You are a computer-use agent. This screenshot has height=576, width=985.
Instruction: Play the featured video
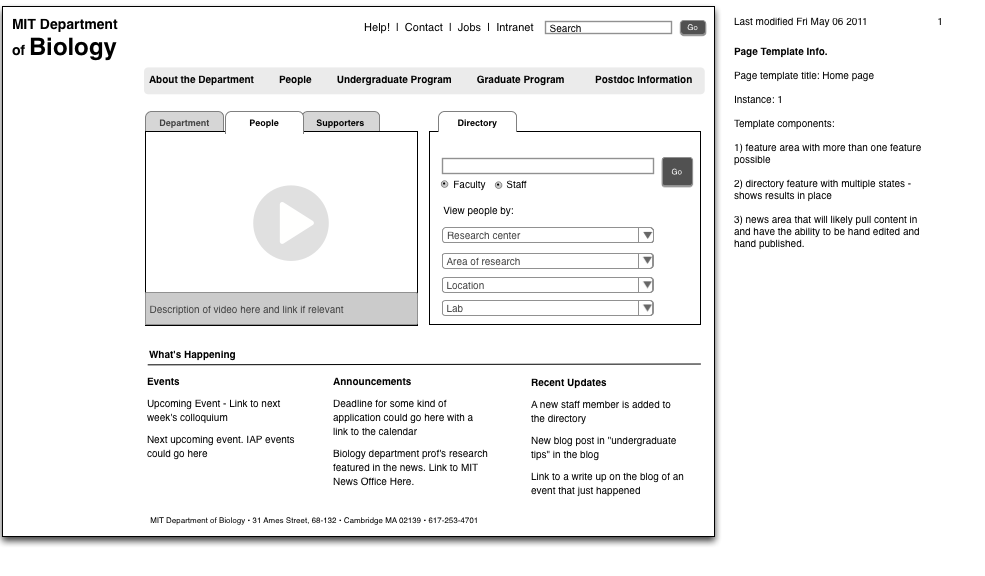[291, 223]
